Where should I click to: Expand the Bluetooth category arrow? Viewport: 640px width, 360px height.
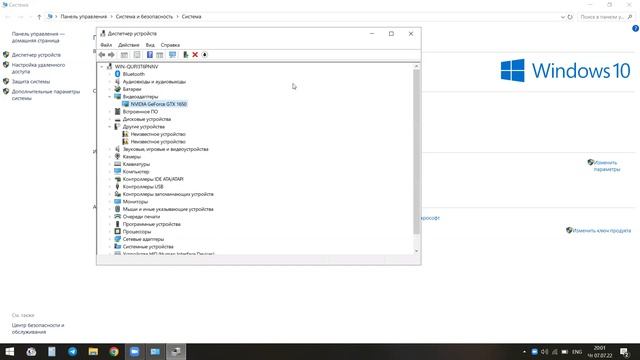click(110, 74)
